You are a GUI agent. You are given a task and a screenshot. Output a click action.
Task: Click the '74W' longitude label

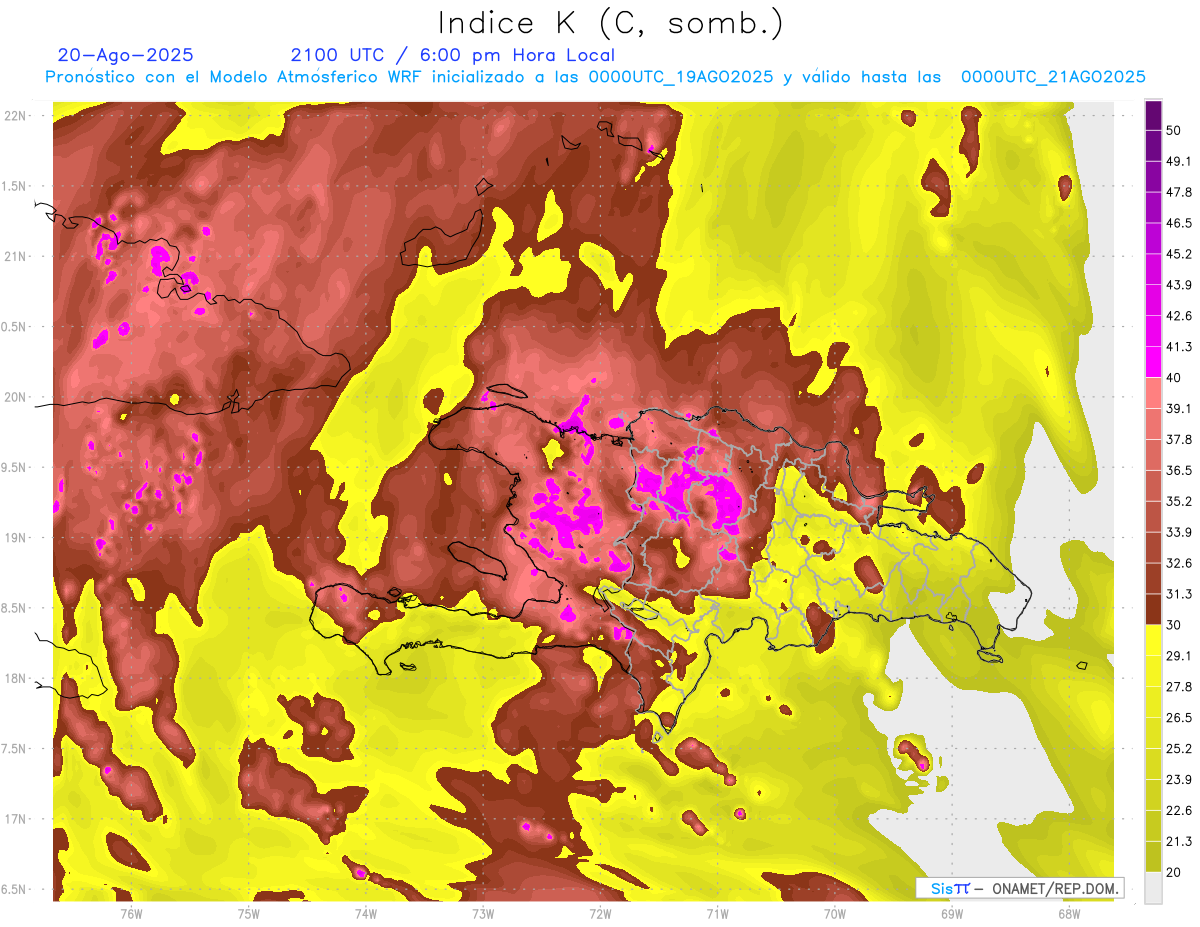coord(365,913)
